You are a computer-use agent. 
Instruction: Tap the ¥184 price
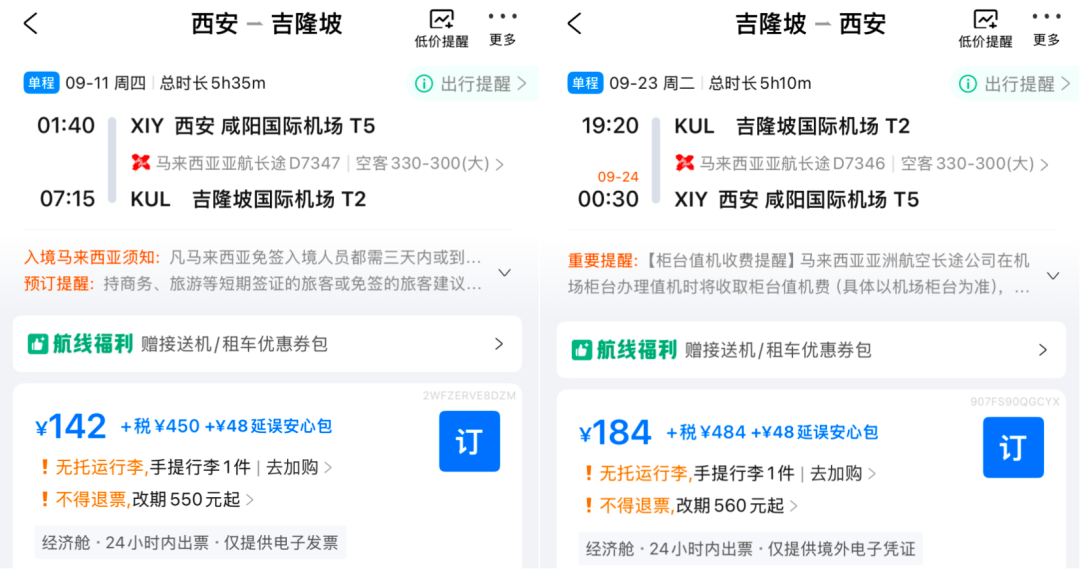tap(615, 433)
